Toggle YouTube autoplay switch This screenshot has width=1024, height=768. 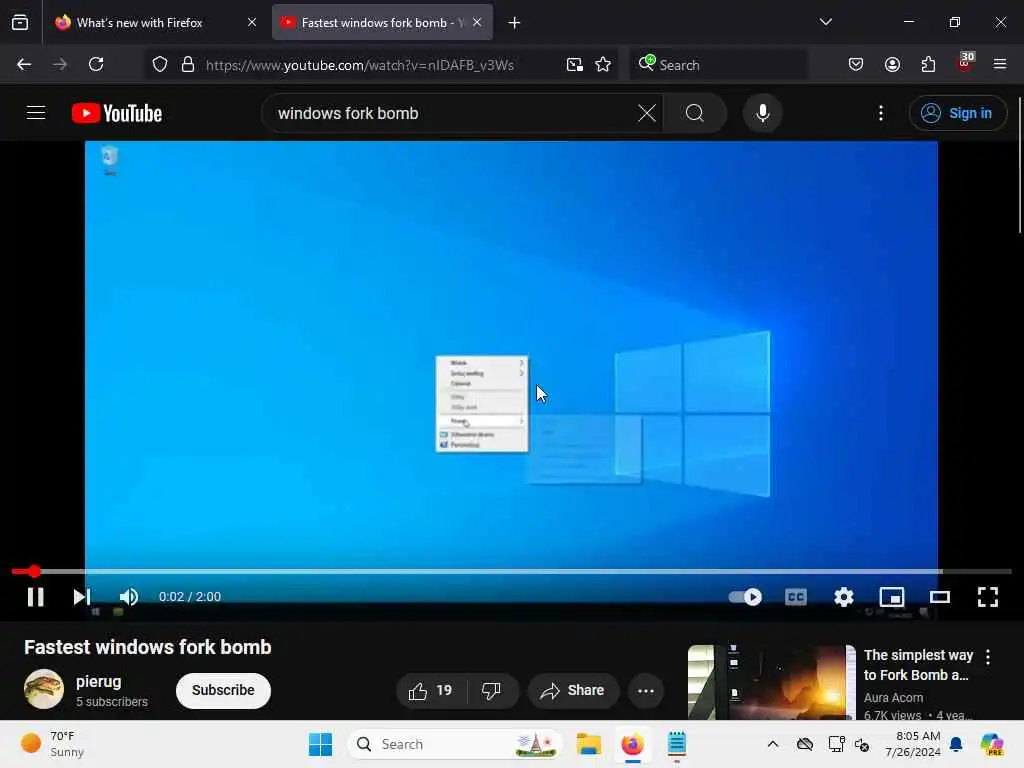[x=746, y=597]
